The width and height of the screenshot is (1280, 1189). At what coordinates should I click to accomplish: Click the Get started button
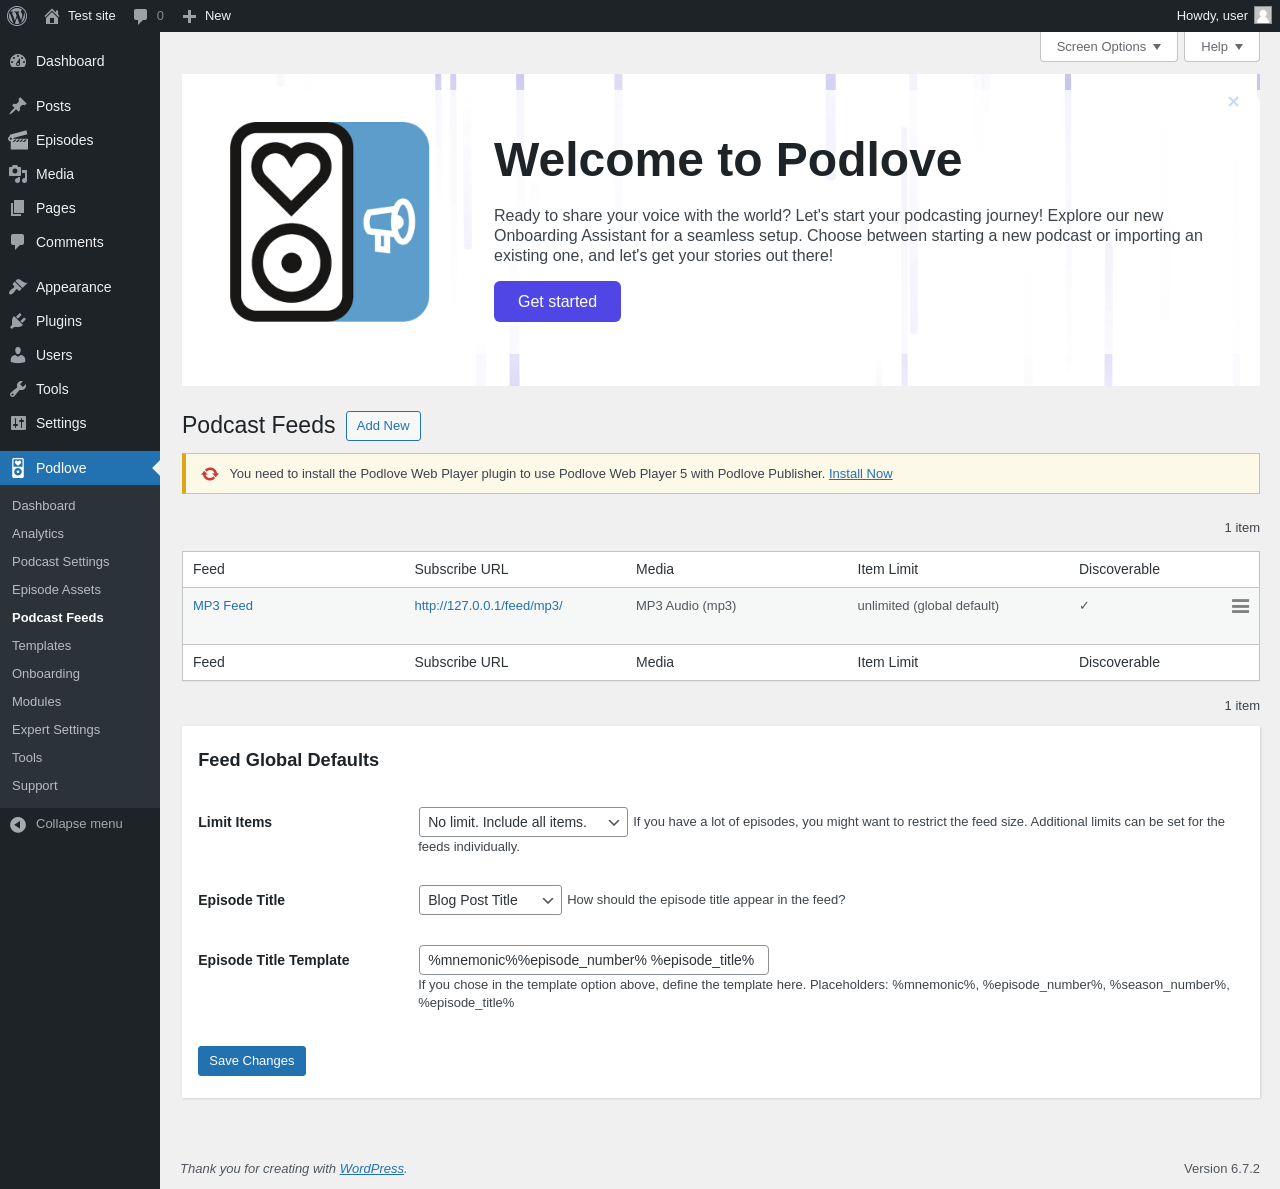(557, 301)
